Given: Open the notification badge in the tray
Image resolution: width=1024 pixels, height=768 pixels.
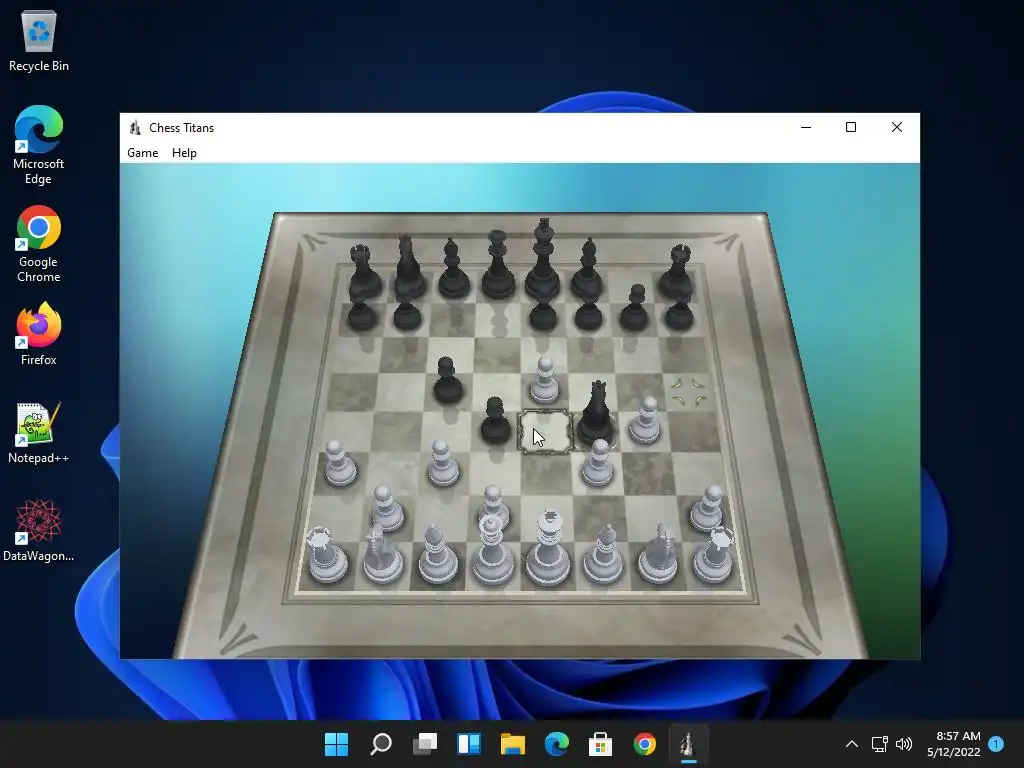Looking at the screenshot, I should (996, 744).
